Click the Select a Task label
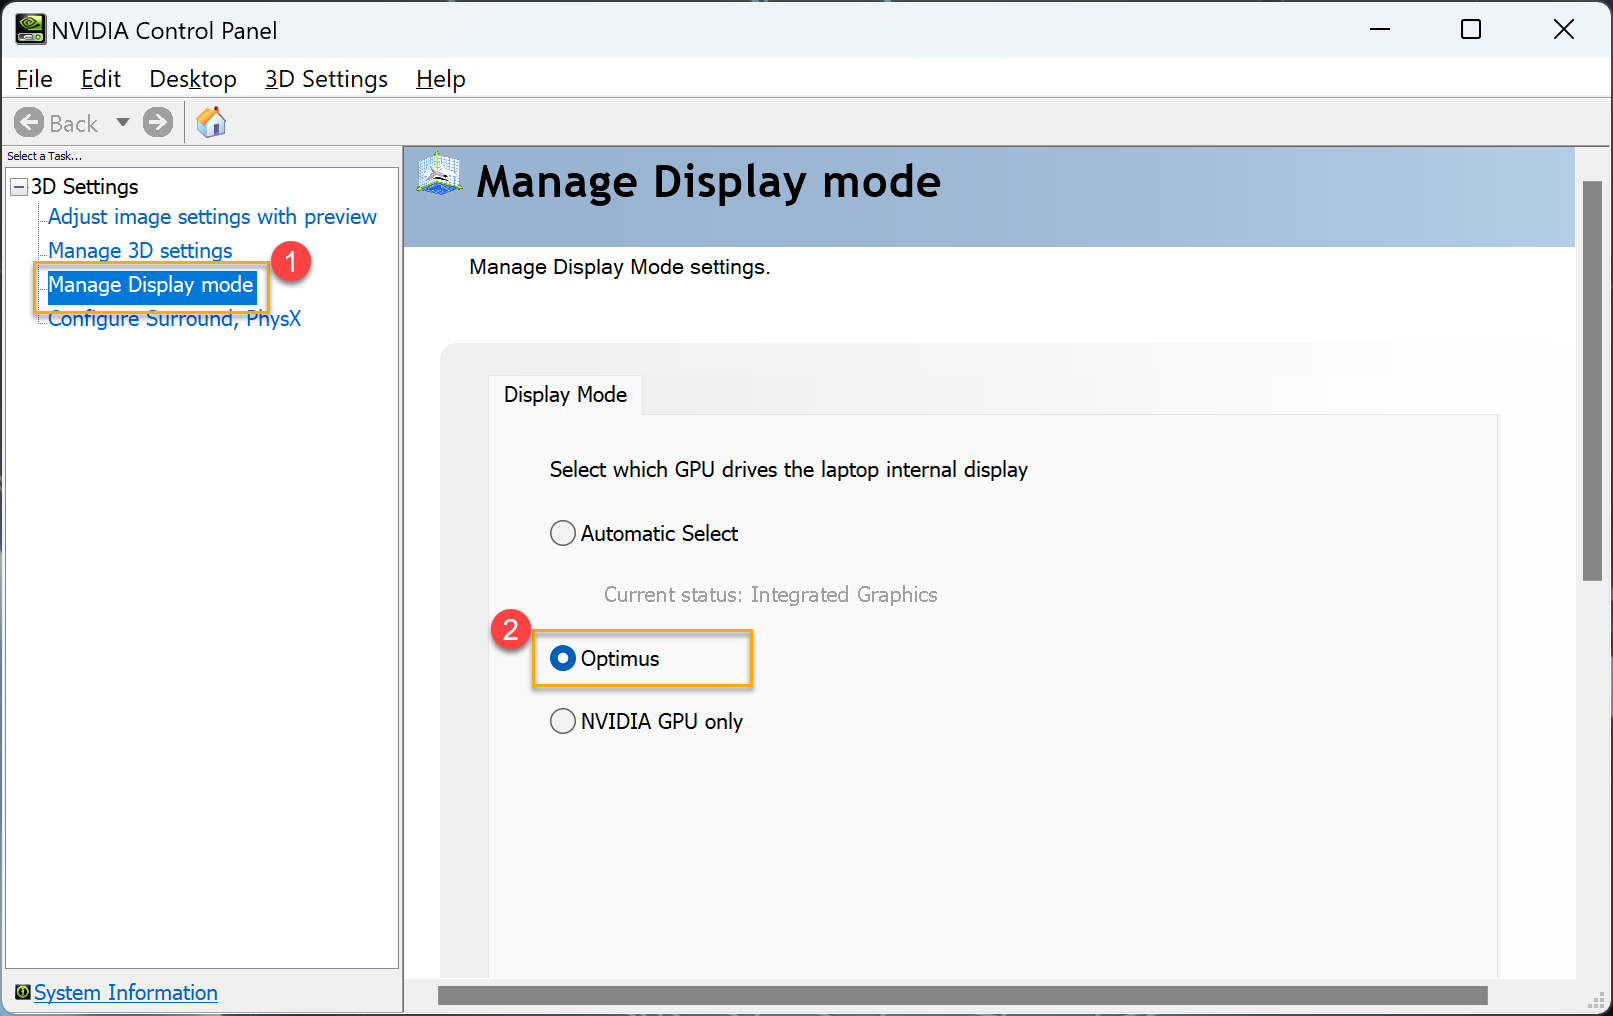 tap(45, 156)
